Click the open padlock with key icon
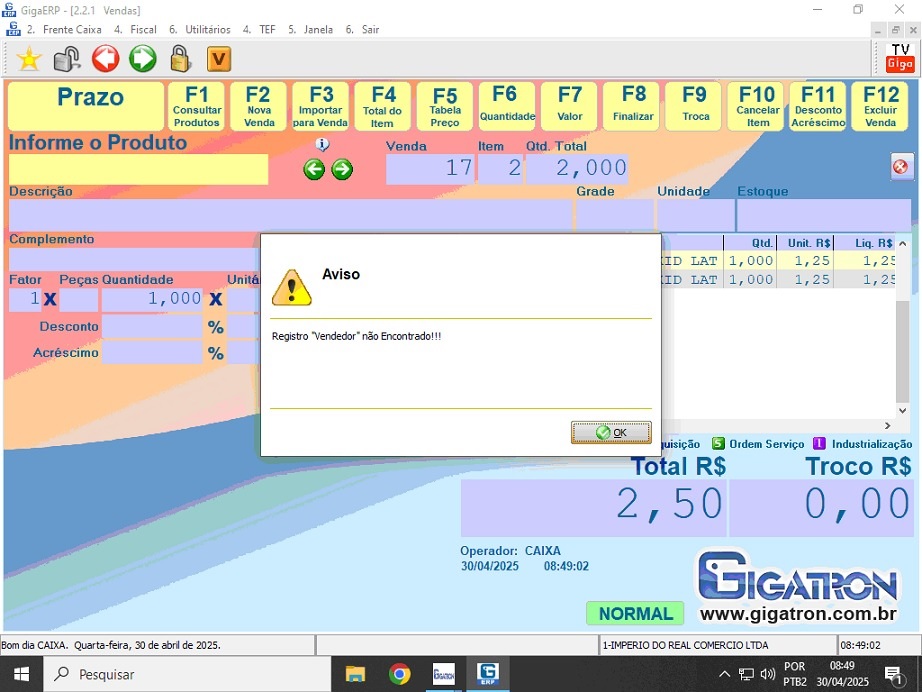The image size is (922, 692). tap(67, 59)
